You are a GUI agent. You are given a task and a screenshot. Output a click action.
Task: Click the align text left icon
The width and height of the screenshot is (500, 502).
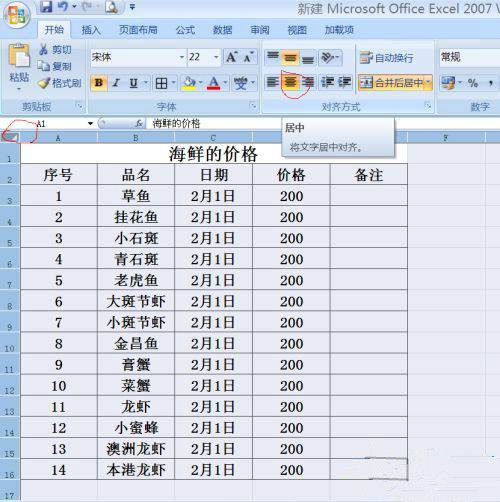pyautogui.click(x=273, y=82)
